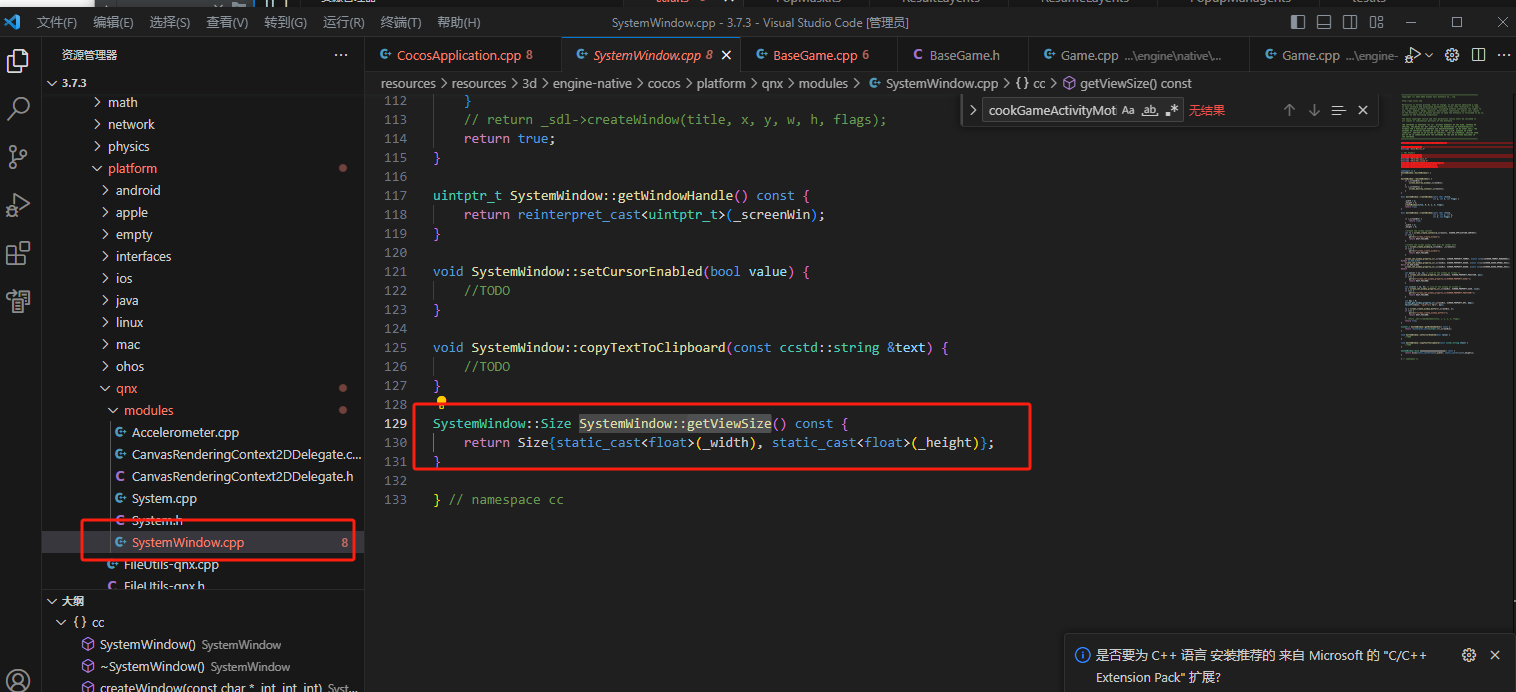Click the VS Code logo icon
Viewport: 1516px width, 692px height.
pos(13,22)
